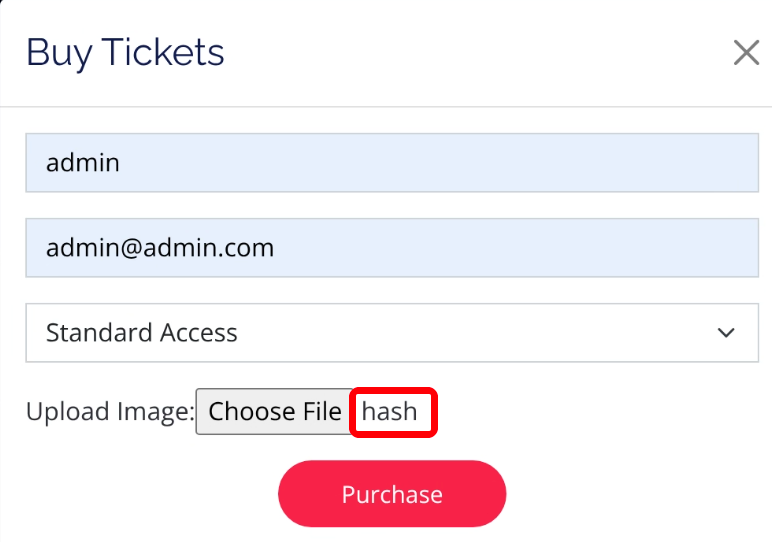This screenshot has height=542, width=772.
Task: Dismiss the modal using the X icon
Action: click(746, 53)
